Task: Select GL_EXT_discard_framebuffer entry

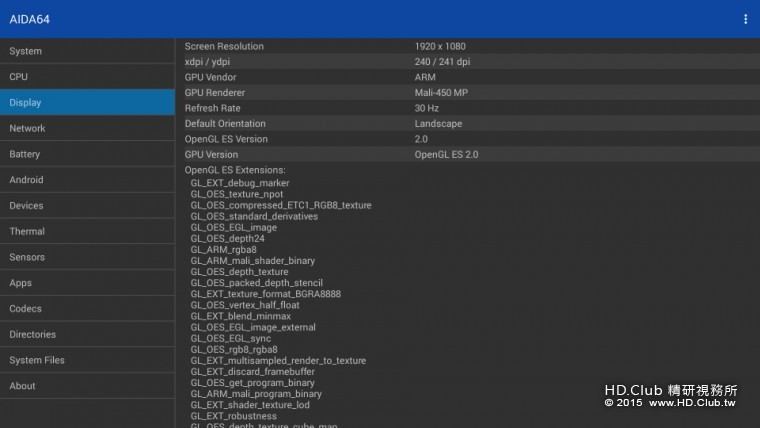Action: click(253, 372)
